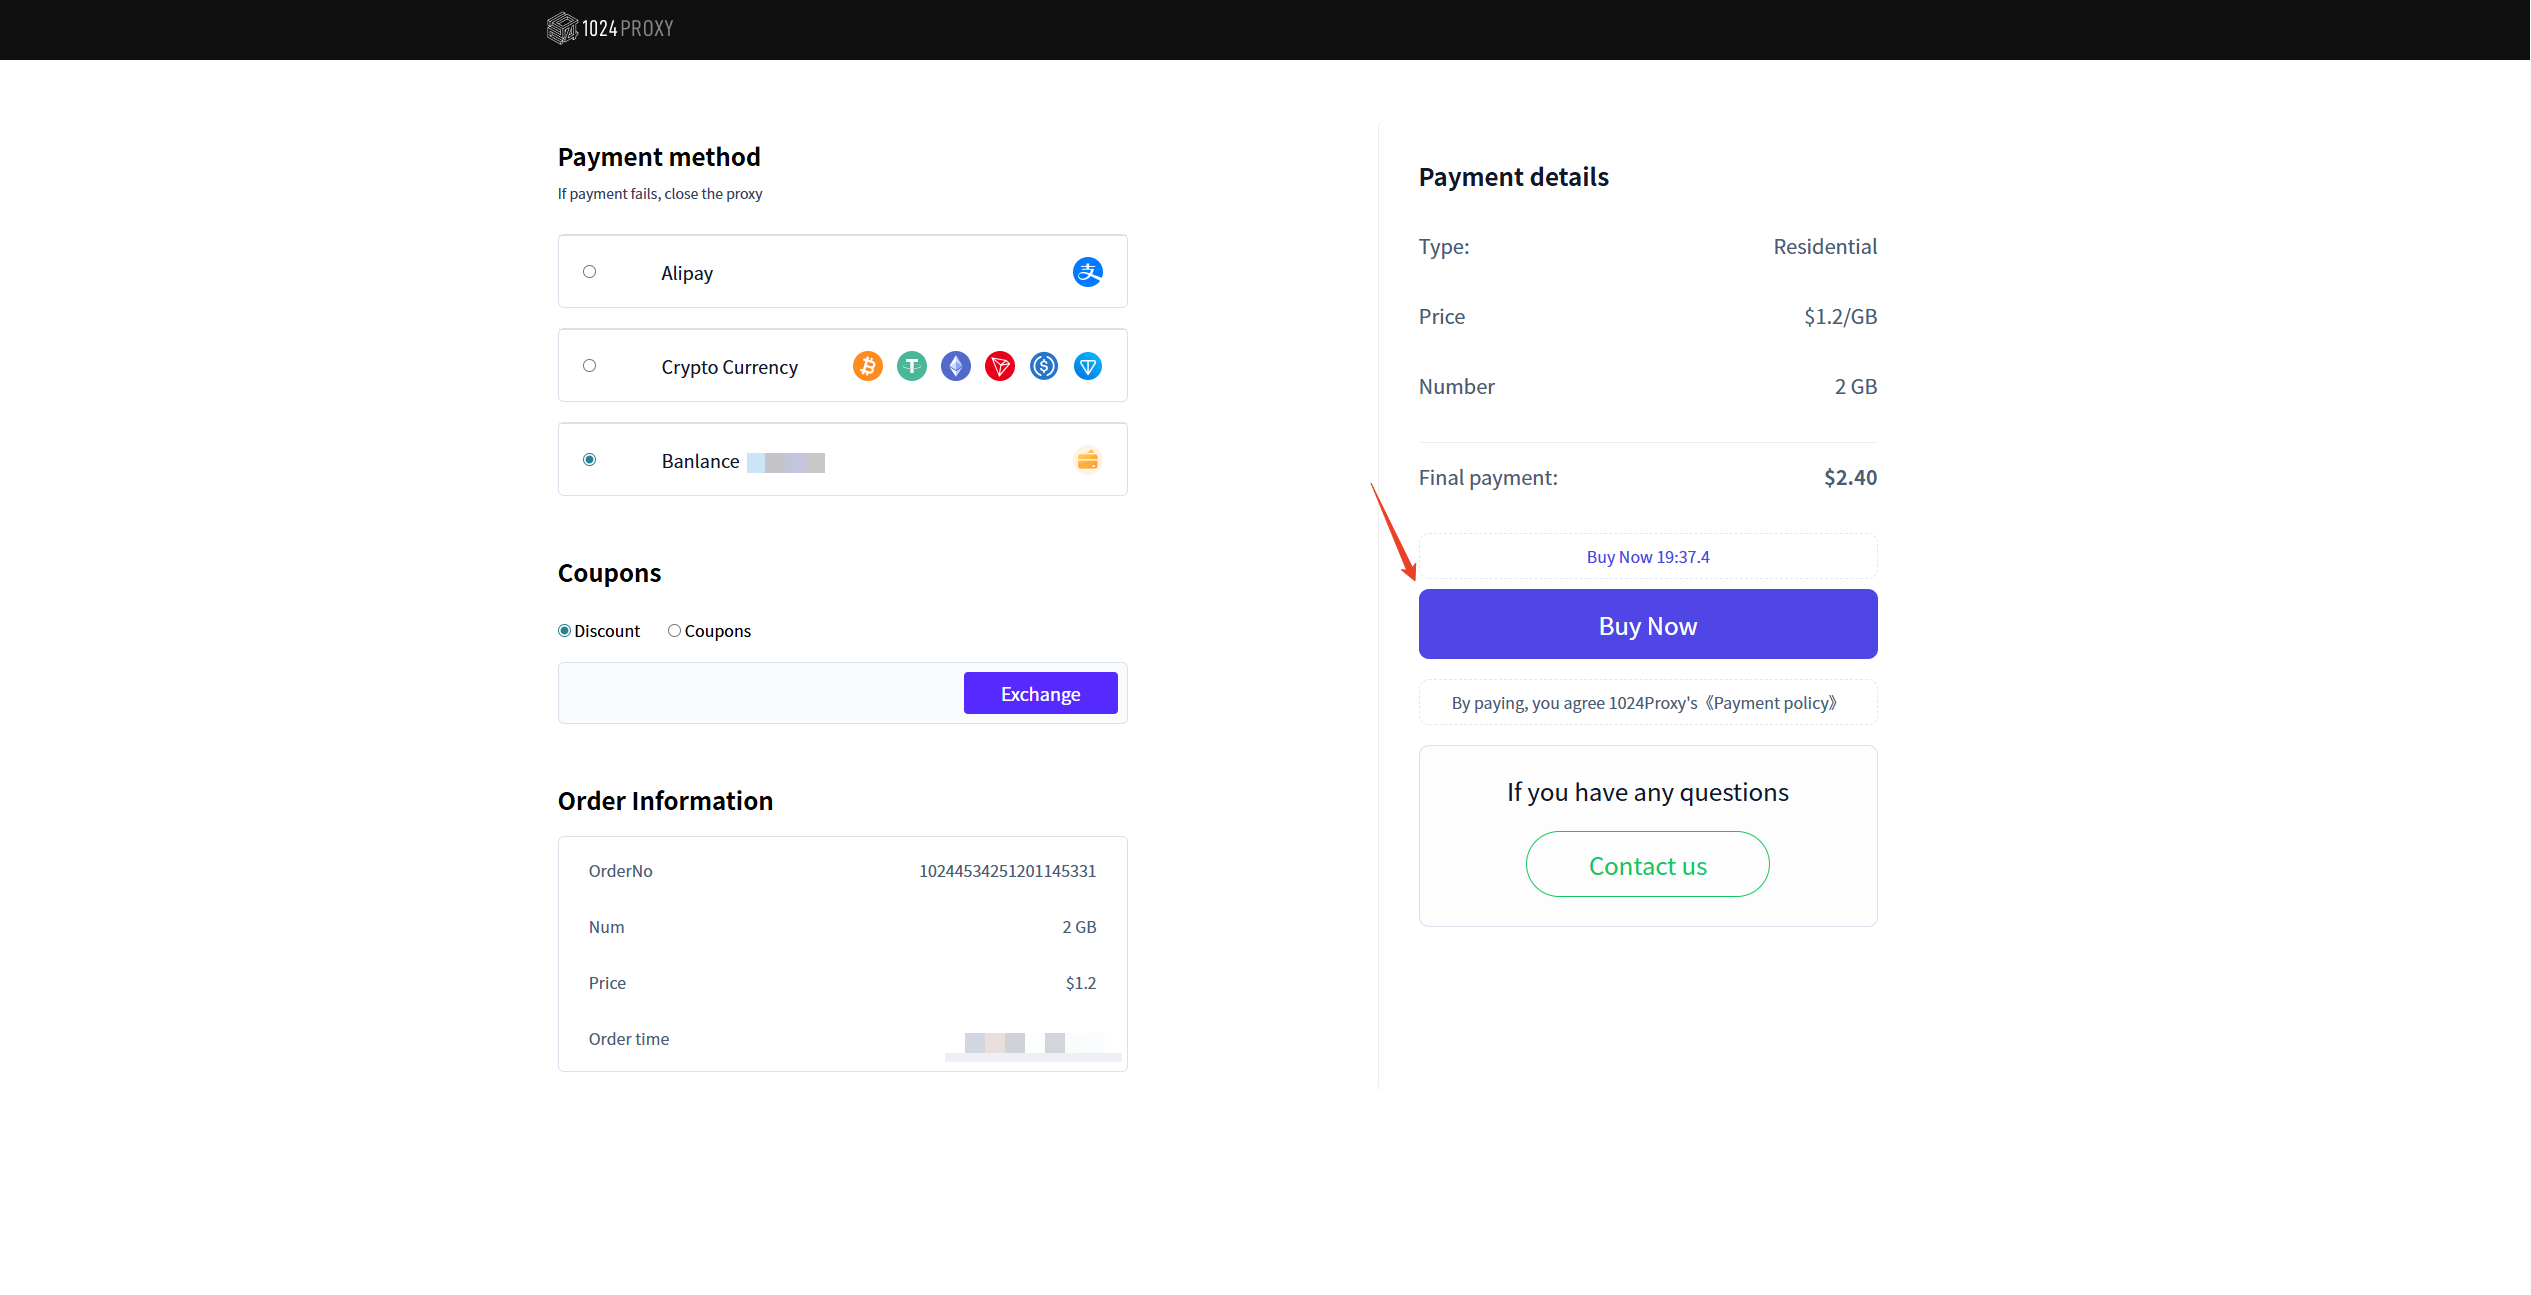Click the blue Toncoin diamond icon
Image resolution: width=2531 pixels, height=1295 pixels.
click(1087, 366)
